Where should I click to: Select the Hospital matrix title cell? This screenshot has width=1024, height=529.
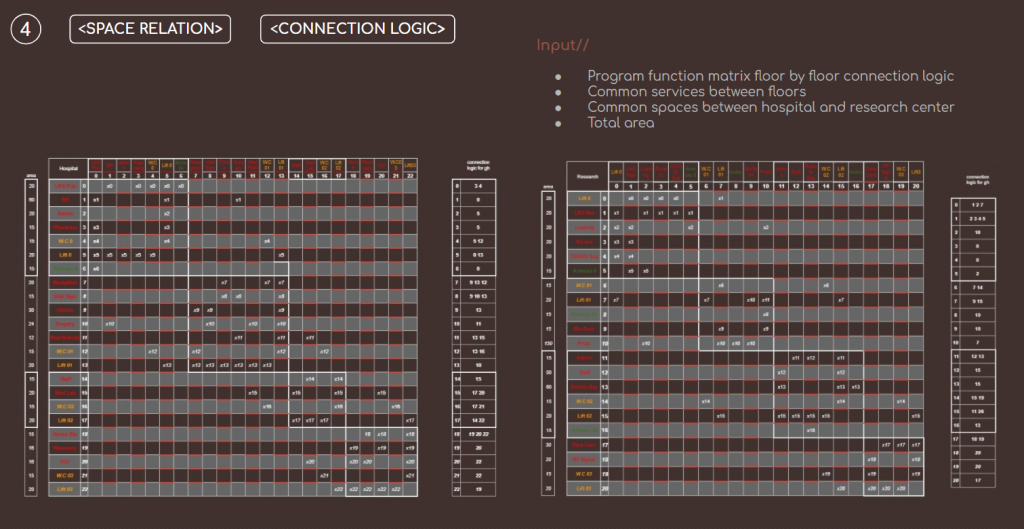[69, 168]
